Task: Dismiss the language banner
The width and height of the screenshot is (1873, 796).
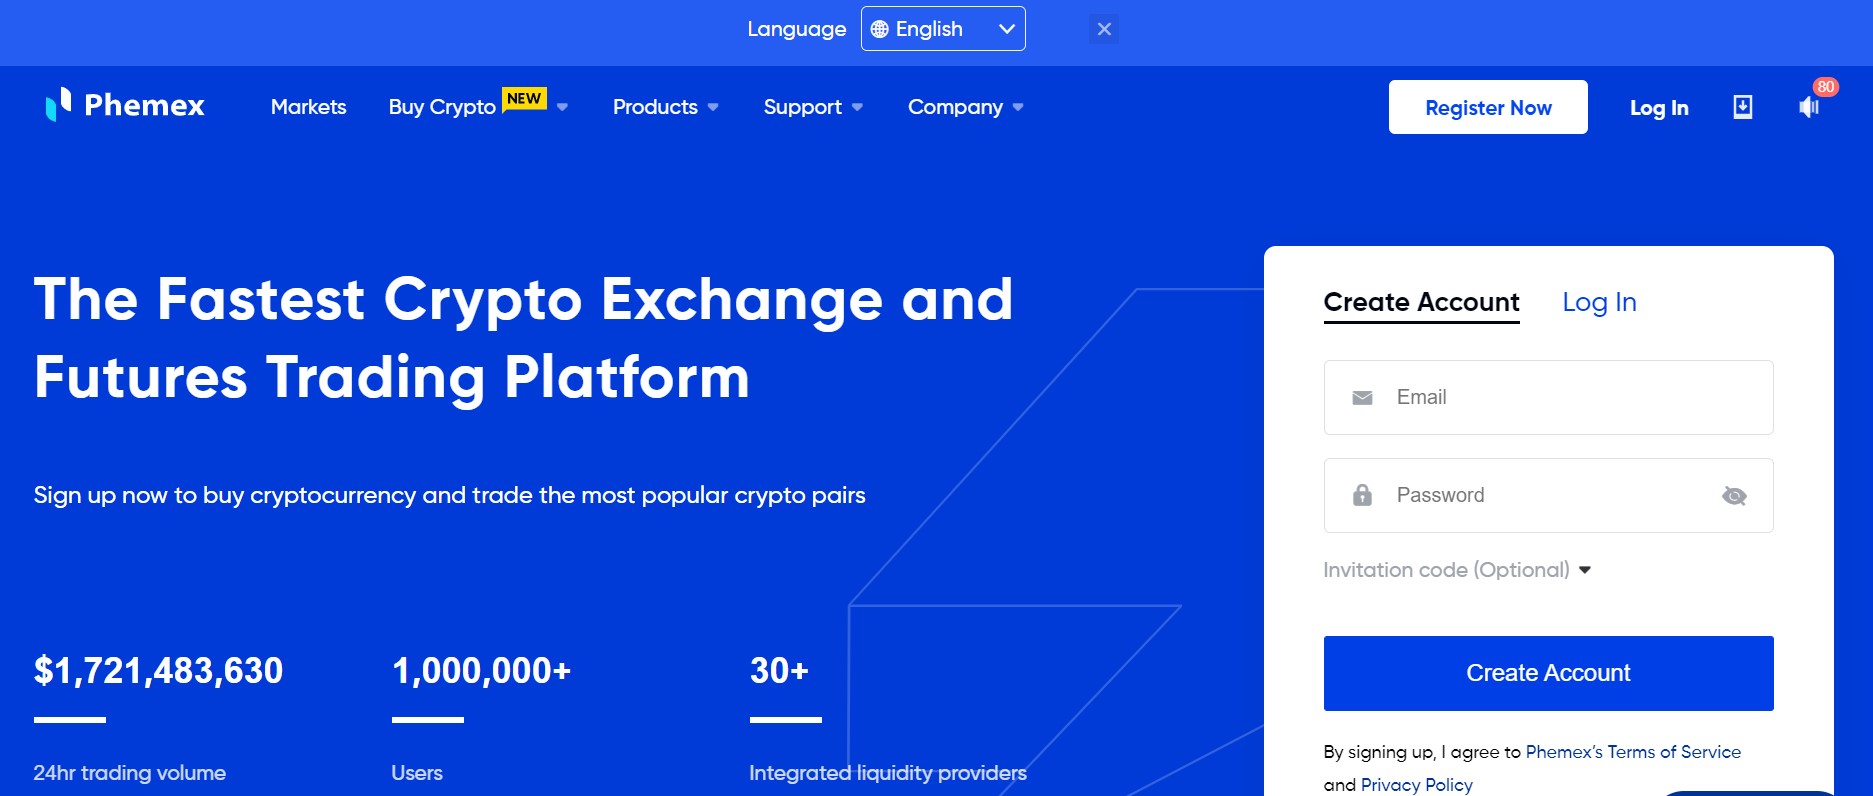Action: pos(1104,29)
